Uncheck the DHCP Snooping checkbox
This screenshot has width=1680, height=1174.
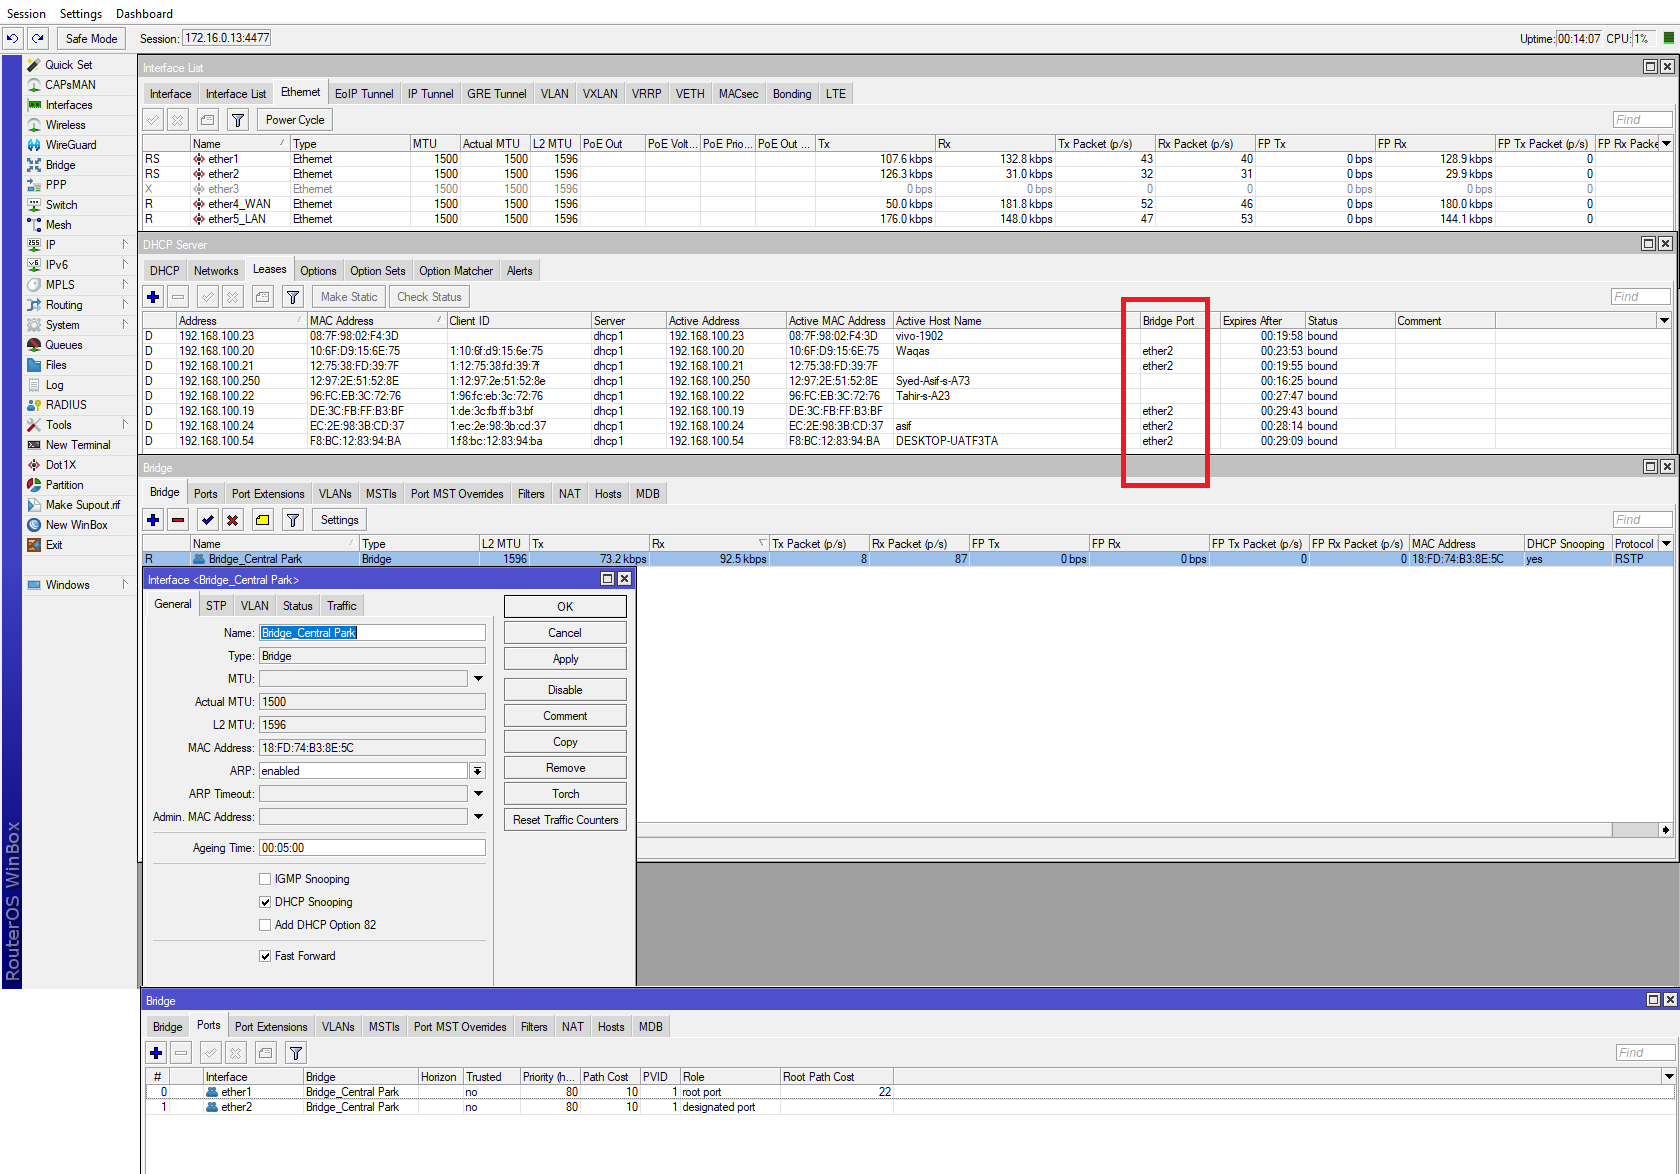click(x=265, y=902)
